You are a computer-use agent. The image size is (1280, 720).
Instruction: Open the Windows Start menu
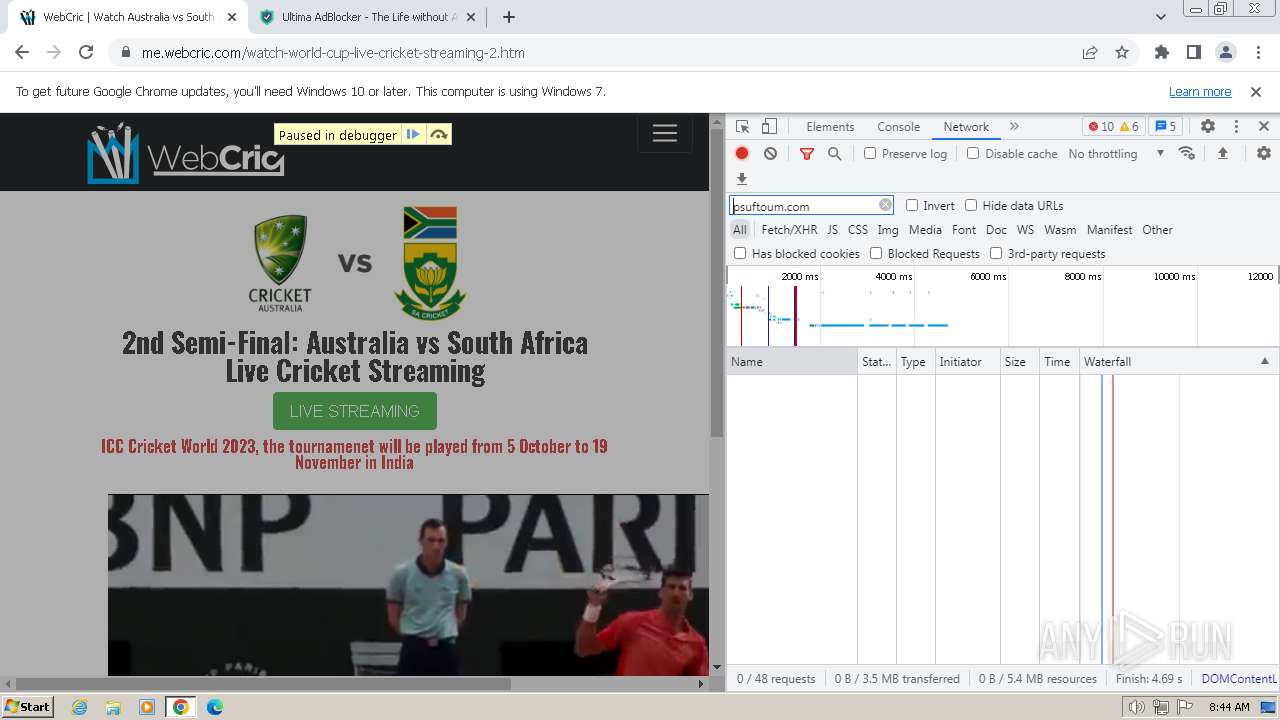(x=28, y=706)
